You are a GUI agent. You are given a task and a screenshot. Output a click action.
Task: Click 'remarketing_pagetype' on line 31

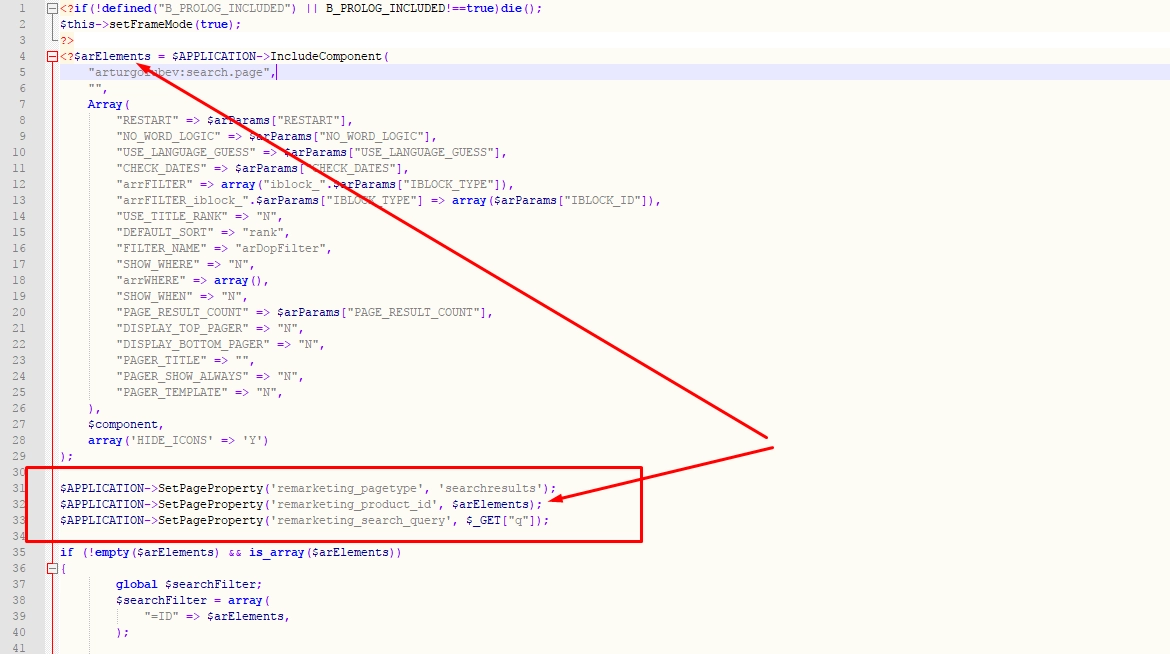click(347, 488)
